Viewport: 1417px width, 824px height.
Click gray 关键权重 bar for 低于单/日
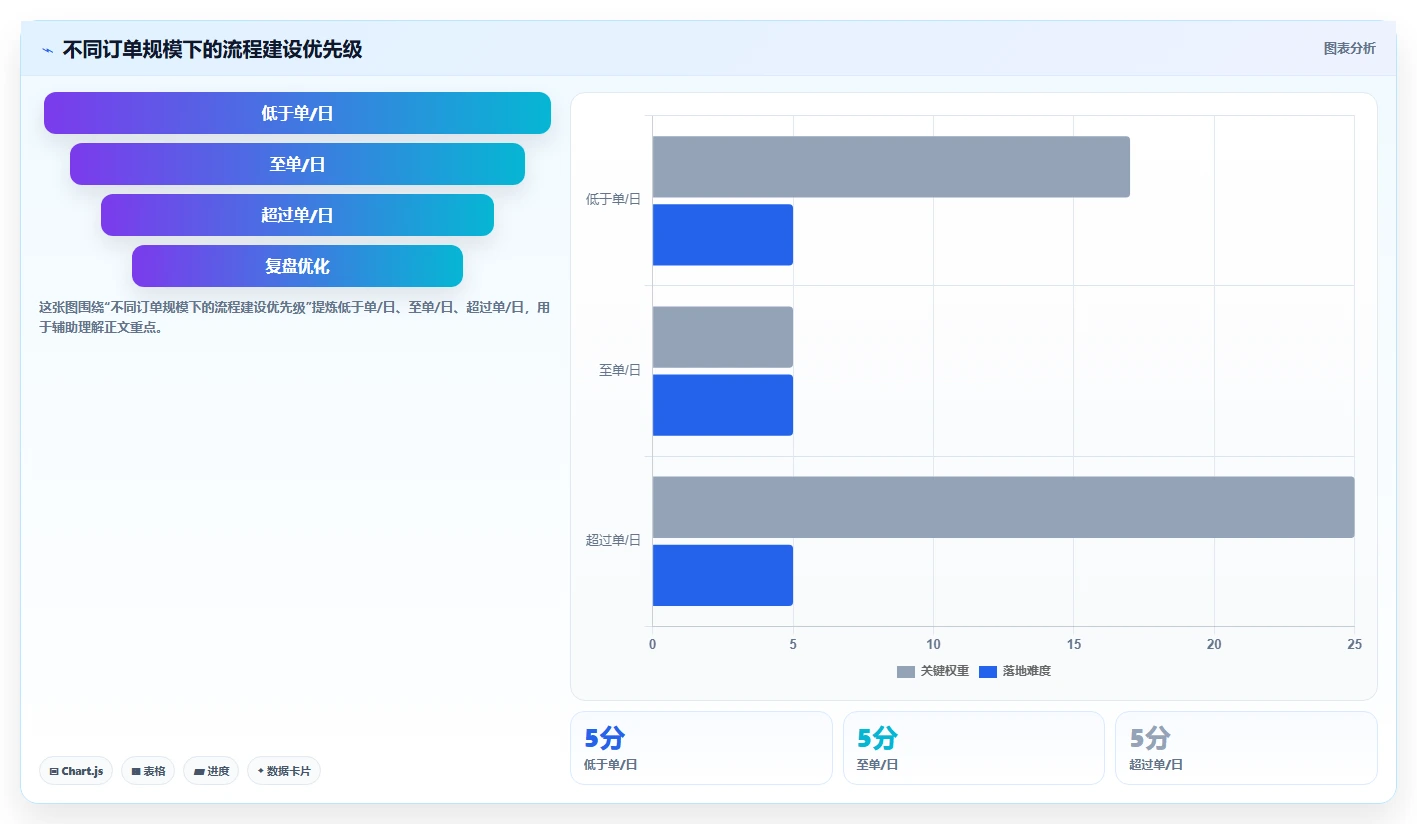891,167
